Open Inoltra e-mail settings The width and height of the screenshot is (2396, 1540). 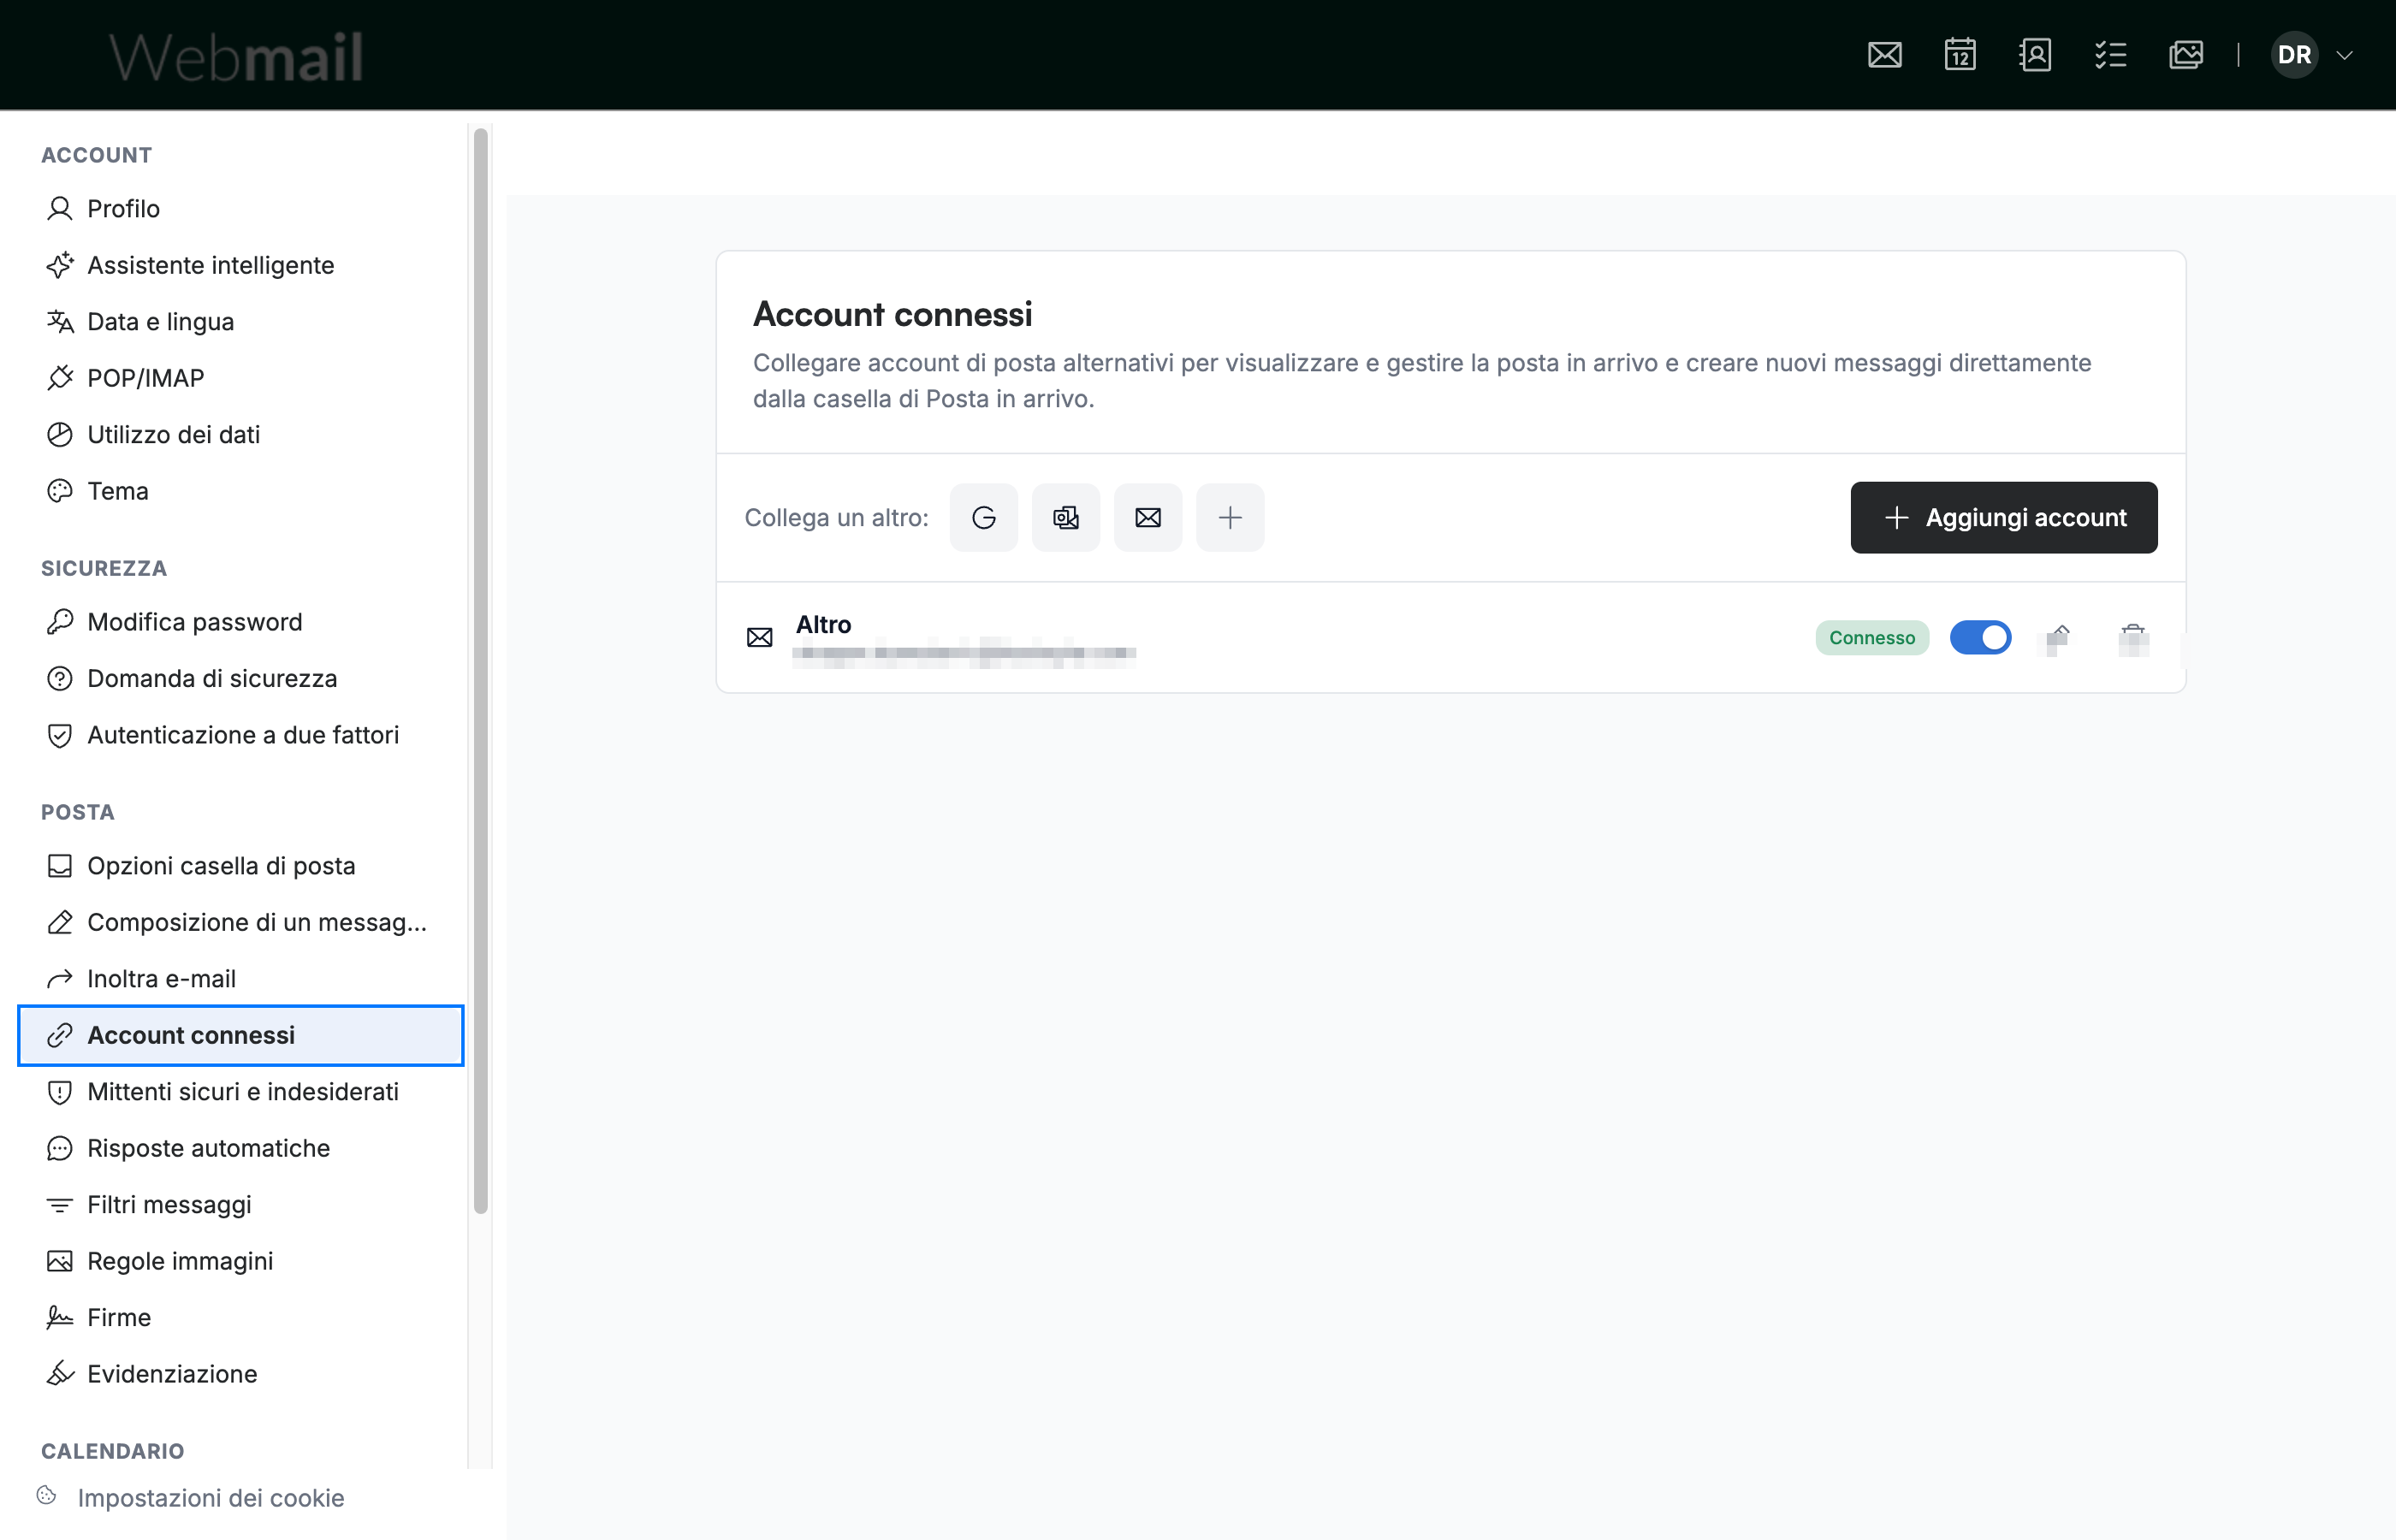pyautogui.click(x=241, y=979)
